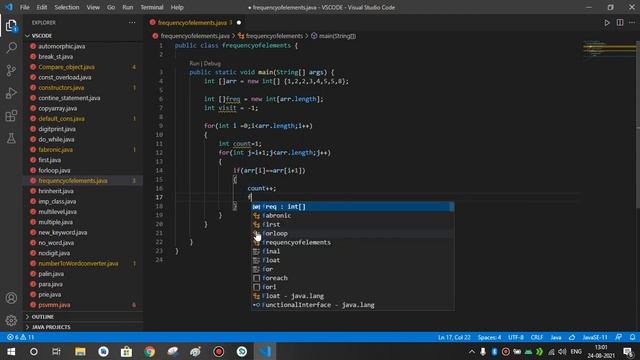Click the Windows Start button
640x360 pixels.
pos(11,351)
